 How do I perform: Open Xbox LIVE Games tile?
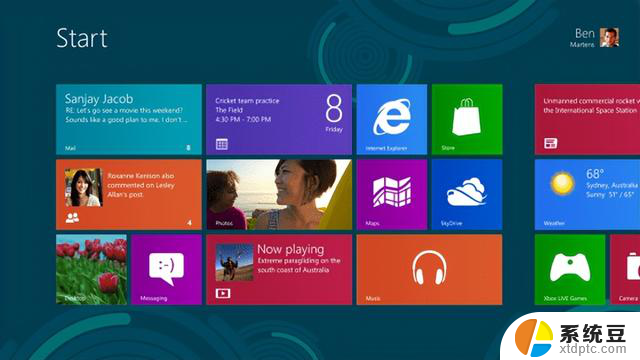coord(570,269)
